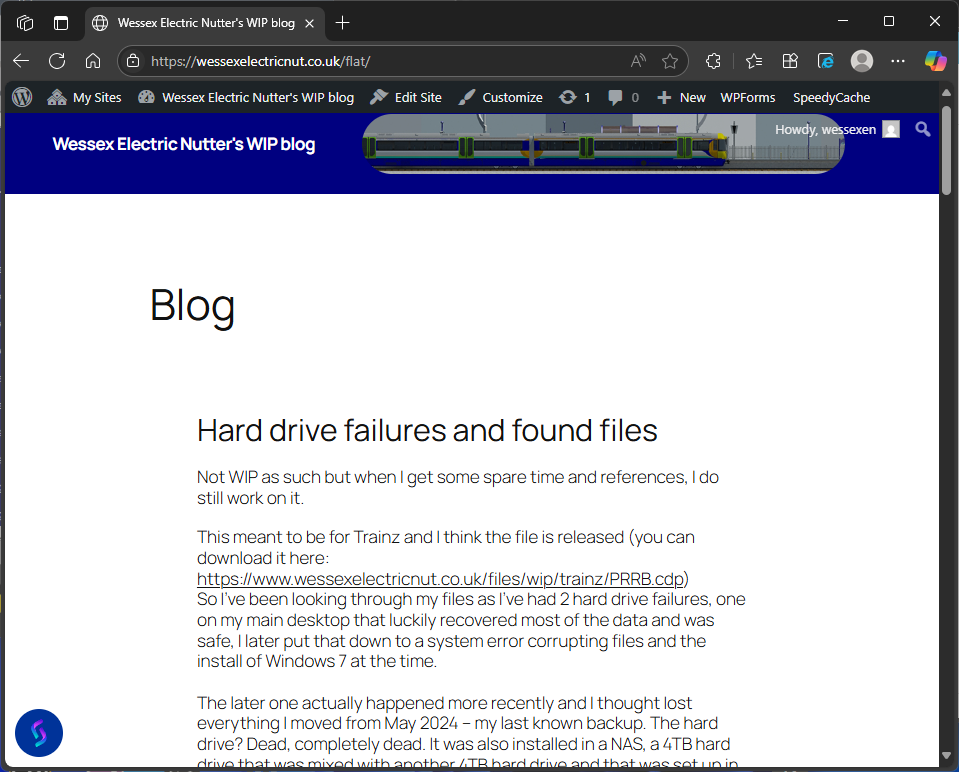Click the Blog page heading
The height and width of the screenshot is (772, 959).
(x=192, y=305)
